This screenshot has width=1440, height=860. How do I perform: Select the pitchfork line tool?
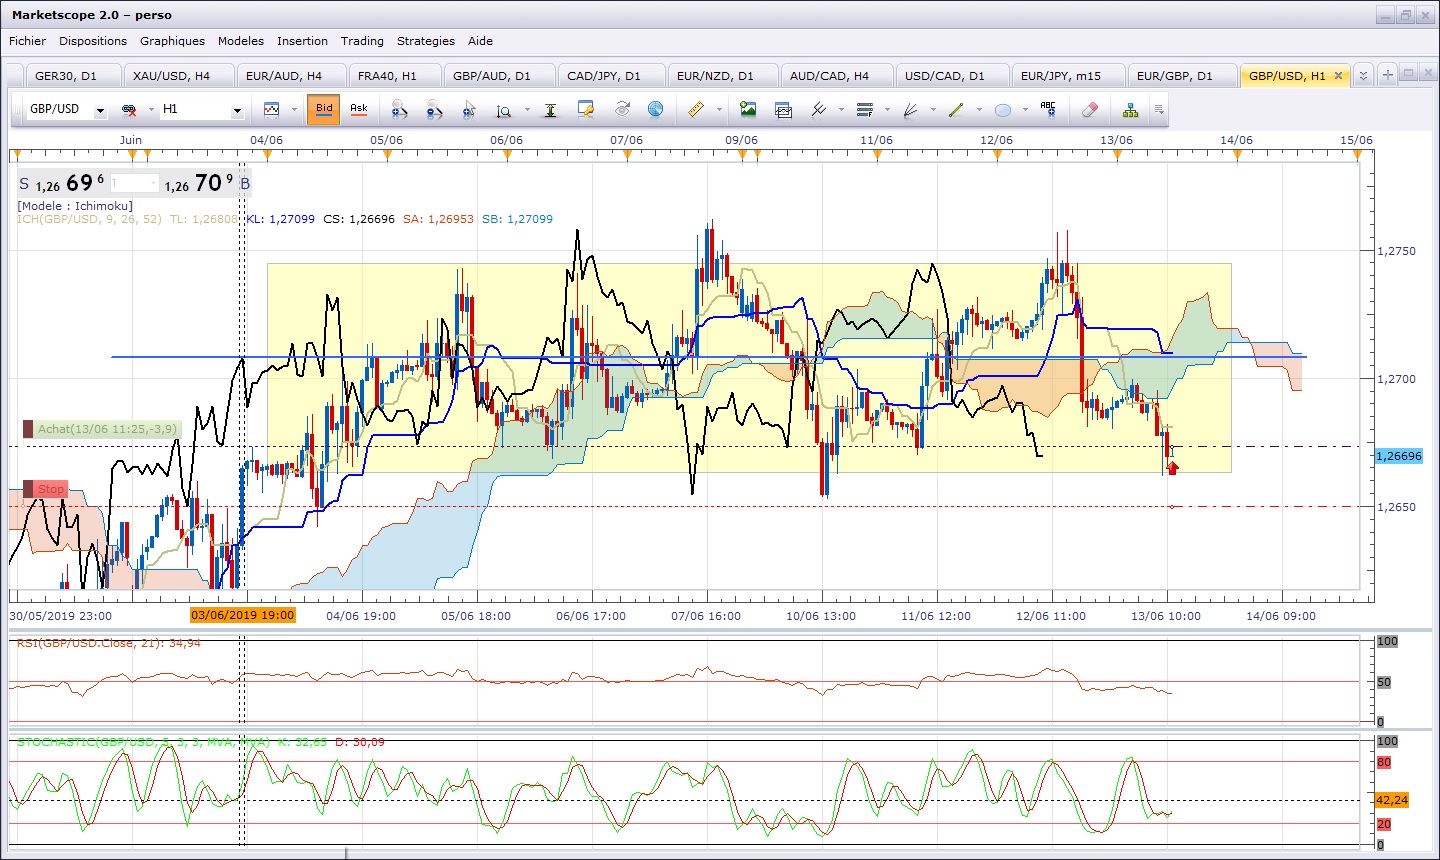pyautogui.click(x=819, y=109)
